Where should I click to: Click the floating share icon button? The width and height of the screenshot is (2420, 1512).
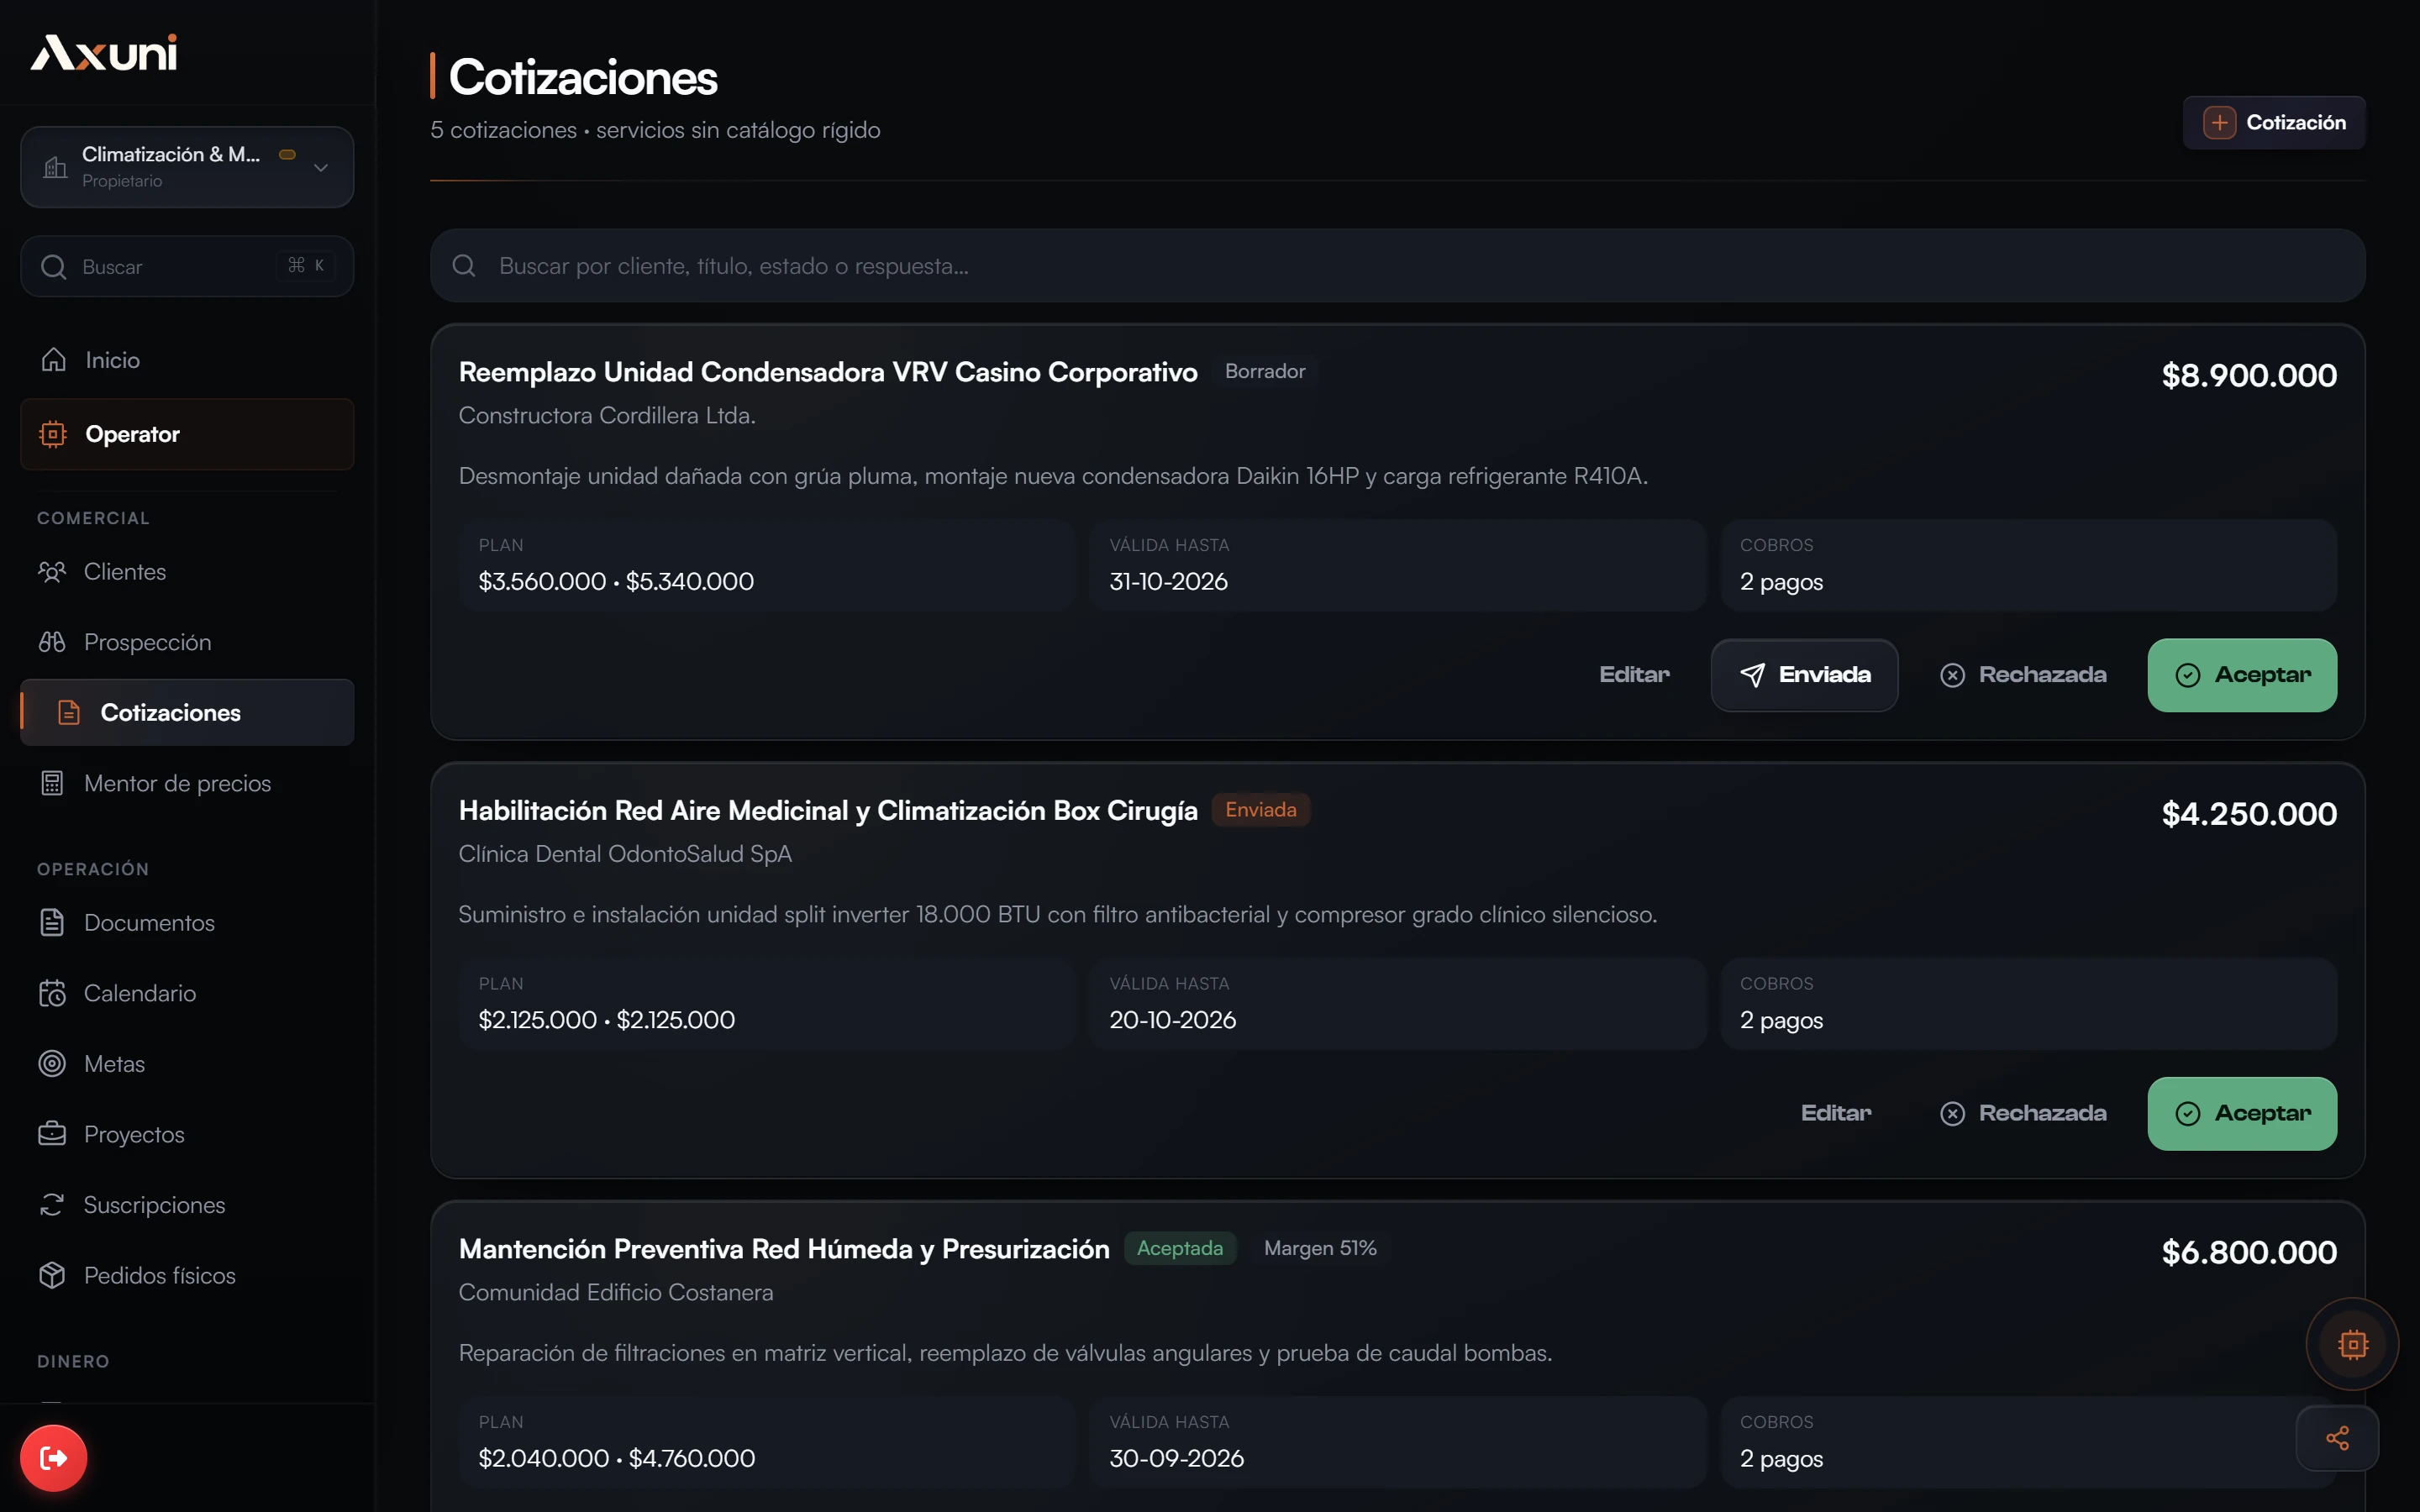(2337, 1438)
